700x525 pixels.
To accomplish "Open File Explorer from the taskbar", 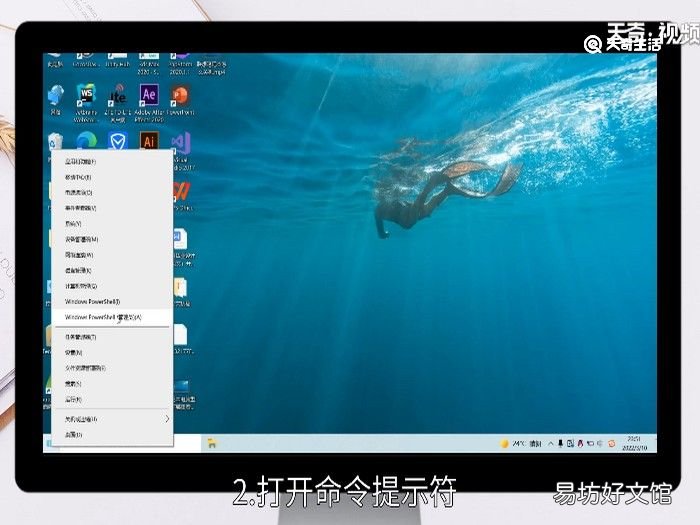I will coord(212,443).
